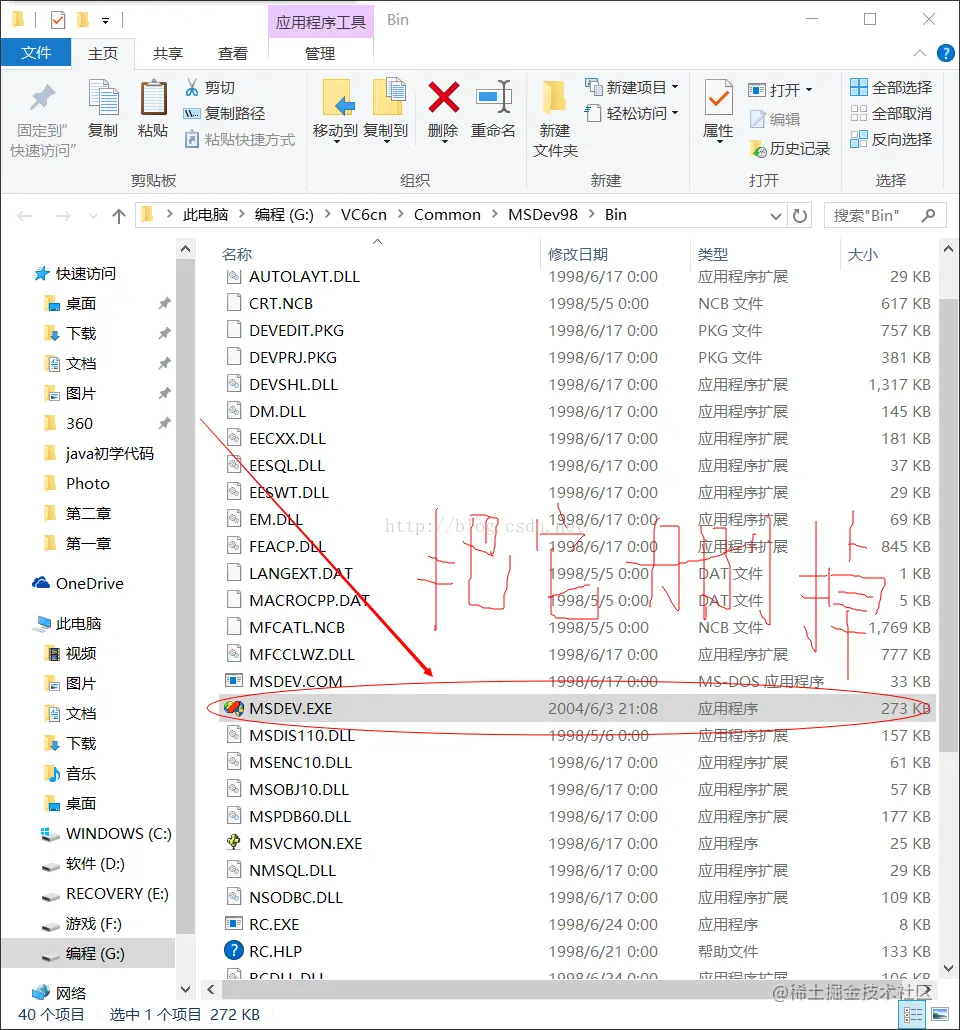The width and height of the screenshot is (960, 1030).
Task: Click the Search Bin input box
Action: point(884,215)
